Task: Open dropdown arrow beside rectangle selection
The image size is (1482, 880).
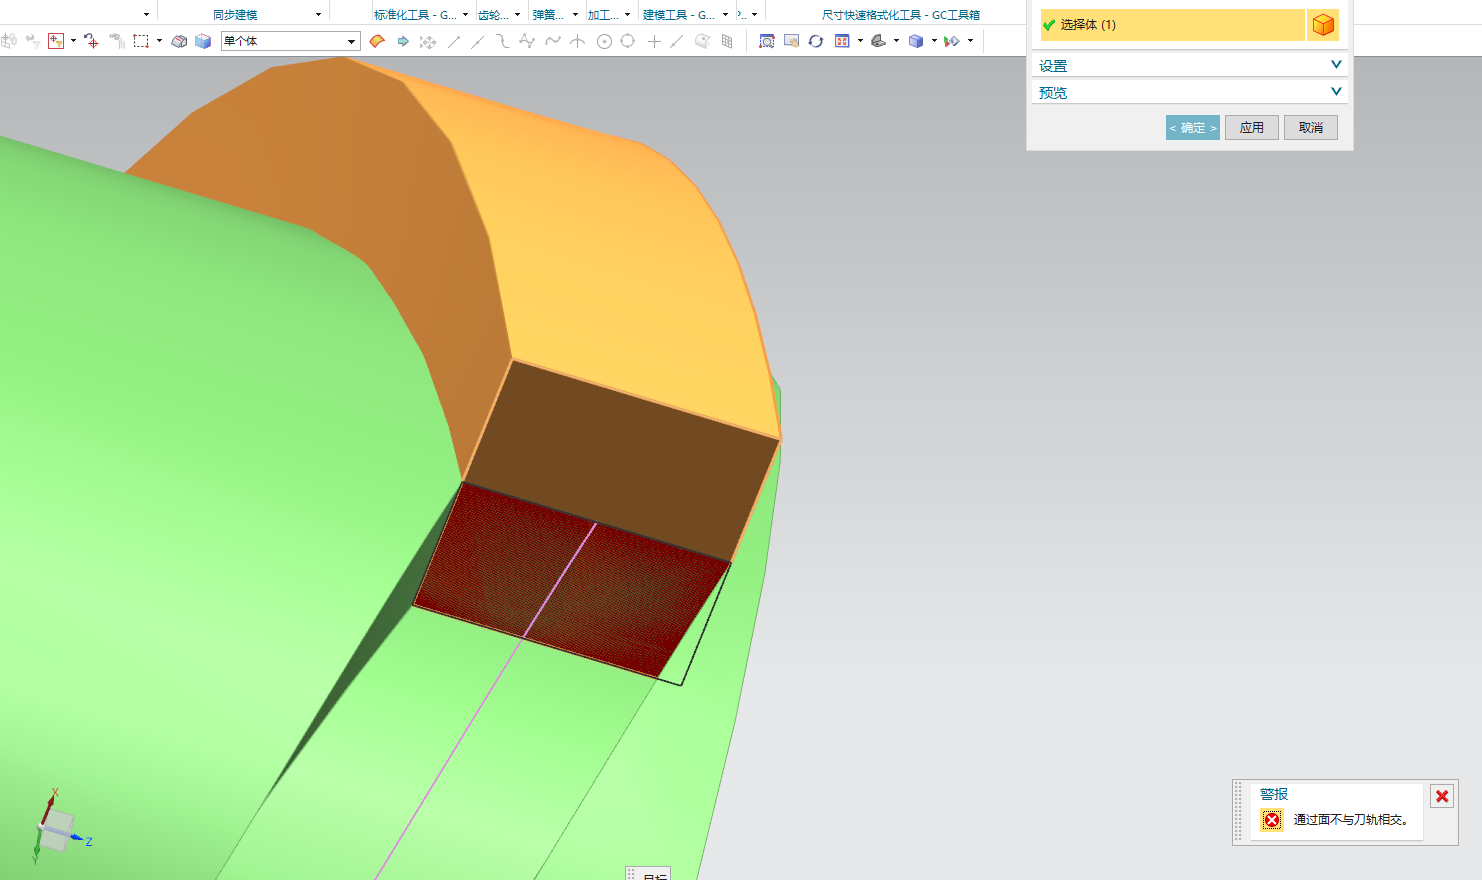Action: [x=159, y=41]
